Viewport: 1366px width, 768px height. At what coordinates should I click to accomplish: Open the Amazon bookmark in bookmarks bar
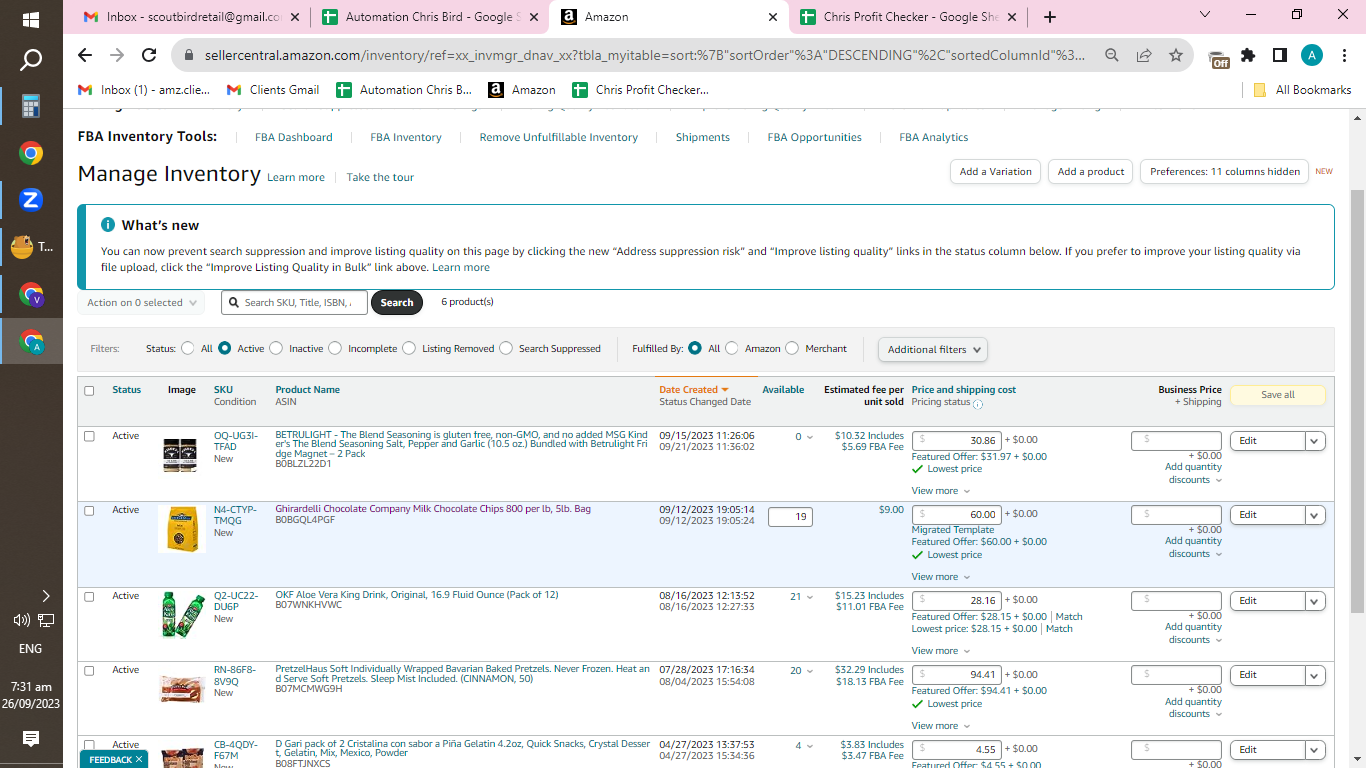click(522, 90)
